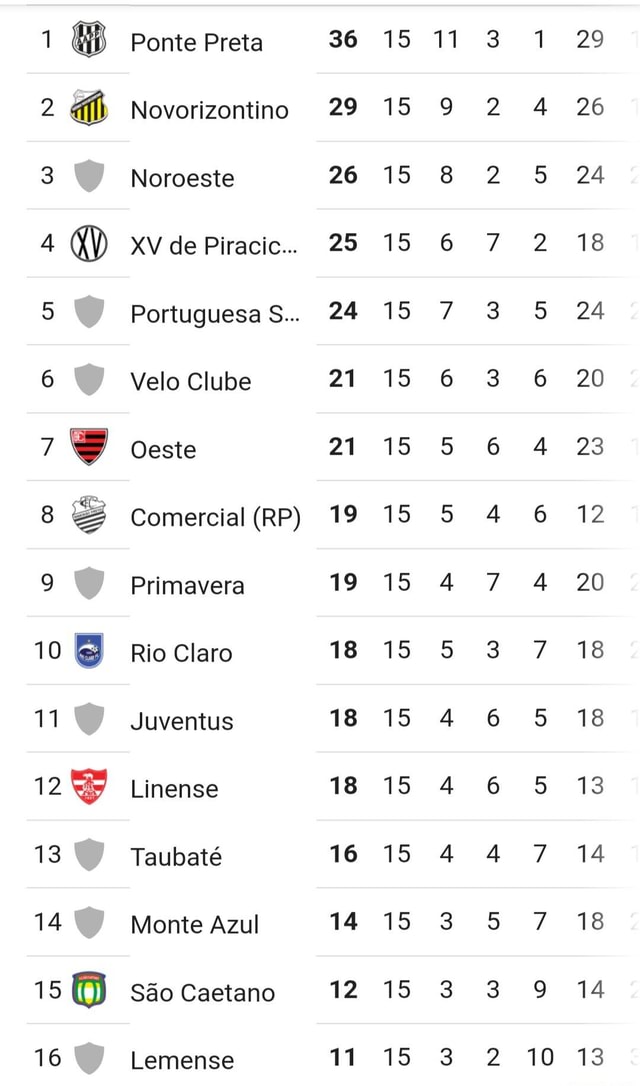Image resolution: width=640 pixels, height=1086 pixels.
Task: Select the Monte Azul team row
Action: (x=196, y=924)
